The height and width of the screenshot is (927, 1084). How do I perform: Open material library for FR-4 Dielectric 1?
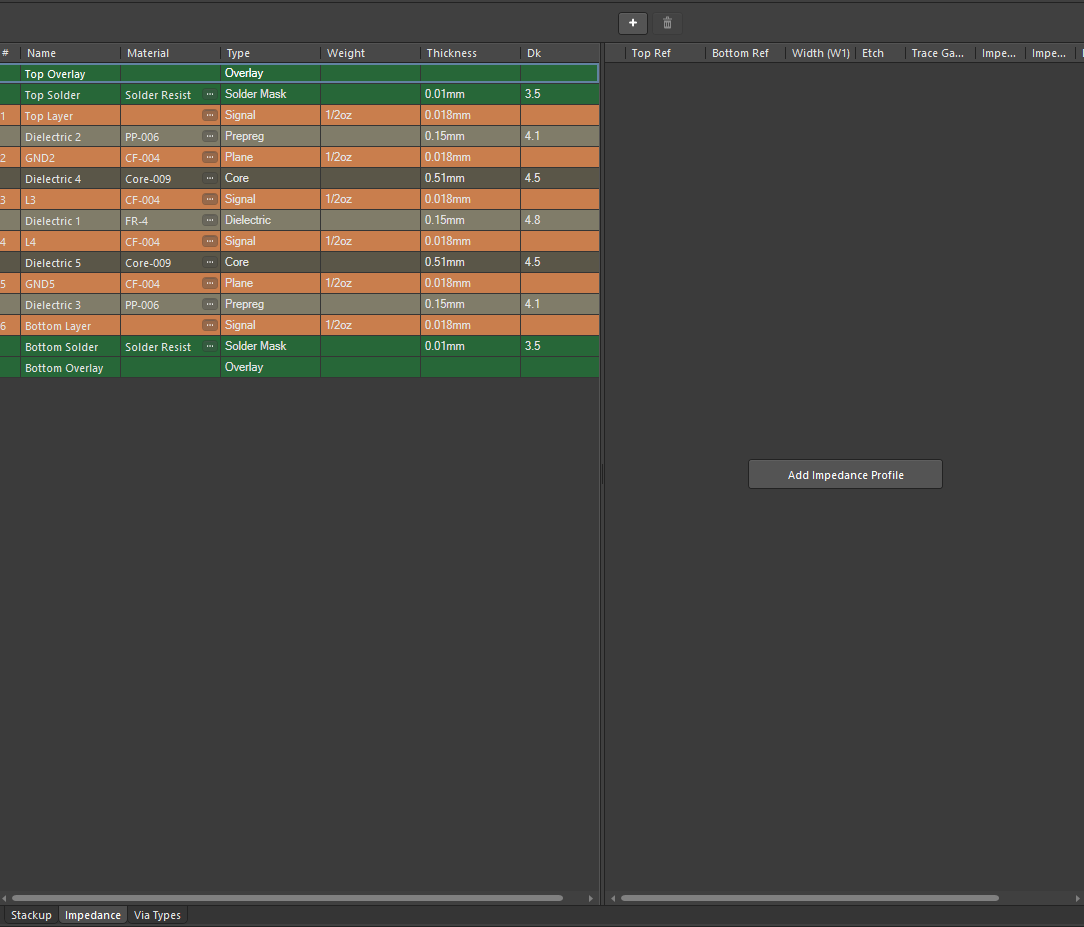pos(210,220)
